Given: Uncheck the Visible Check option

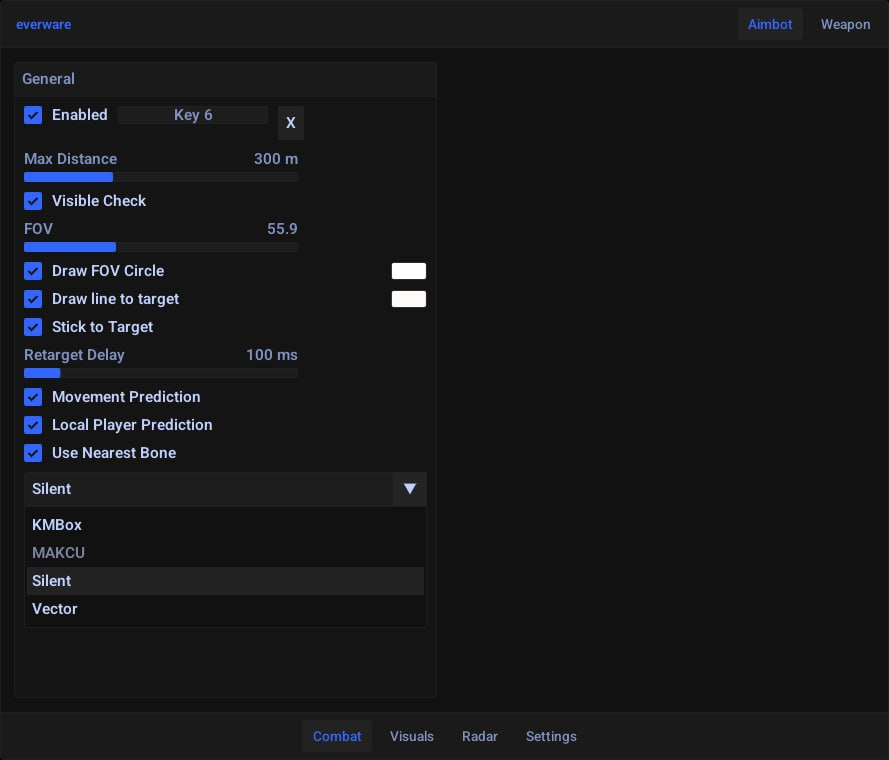Looking at the screenshot, I should click(x=33, y=201).
